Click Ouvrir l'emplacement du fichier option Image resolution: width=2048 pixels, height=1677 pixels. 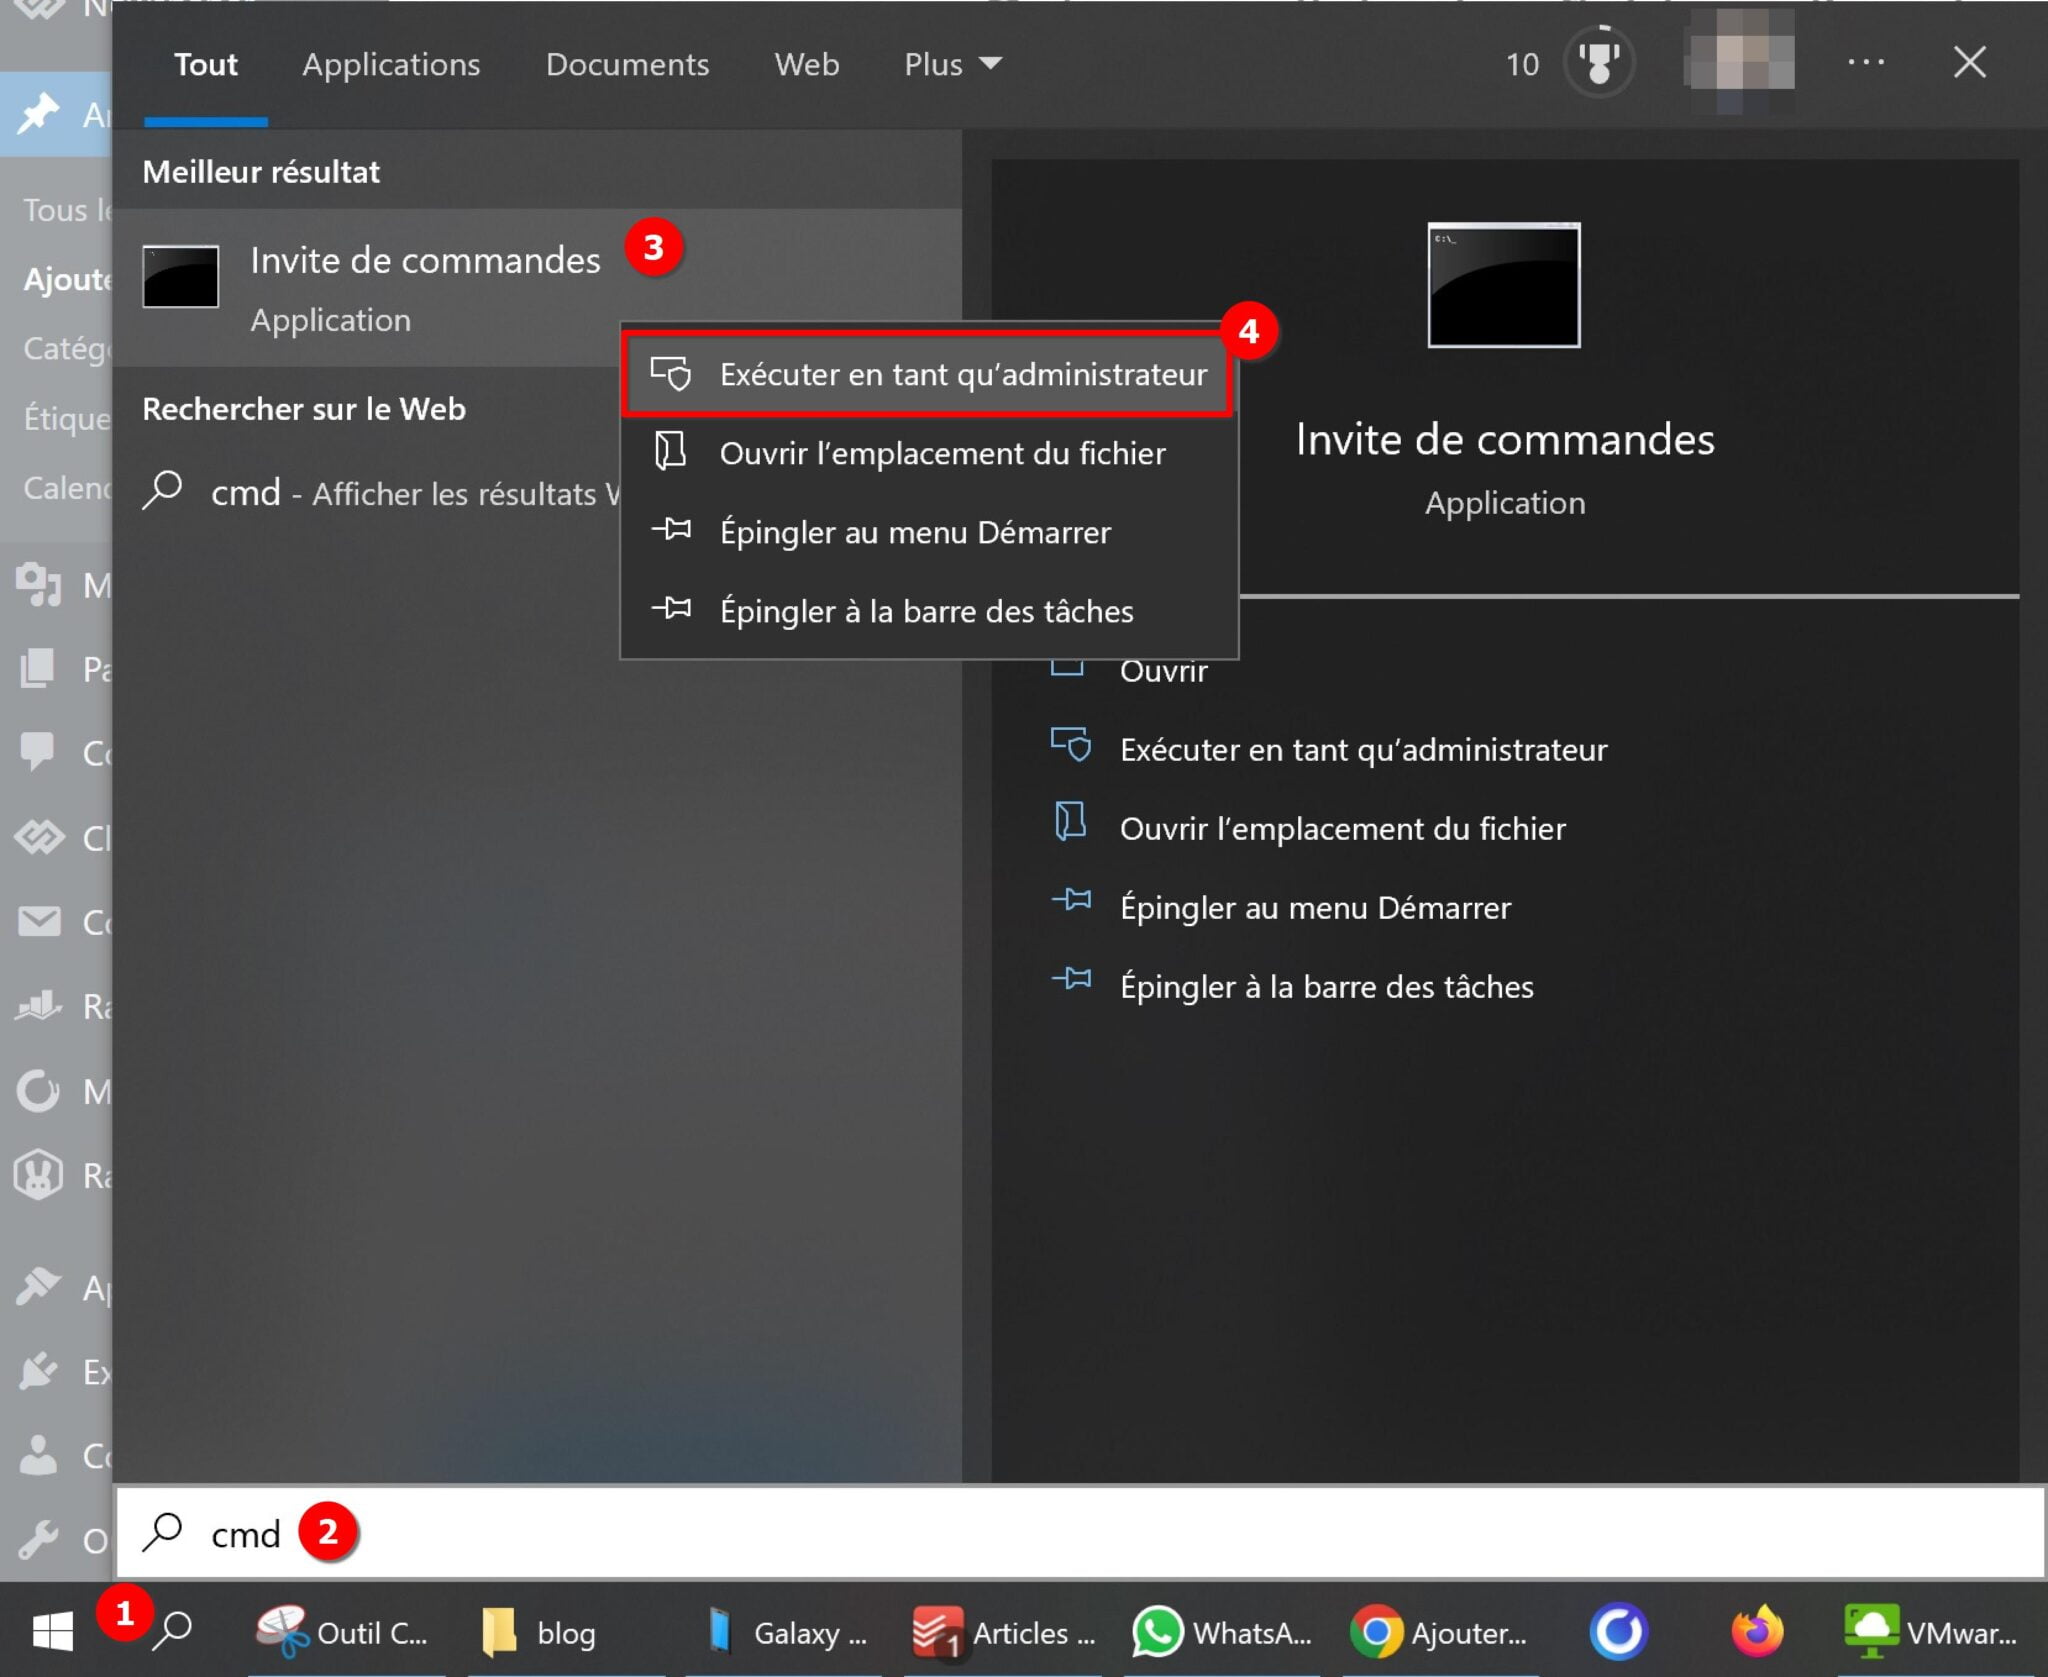[x=941, y=452]
